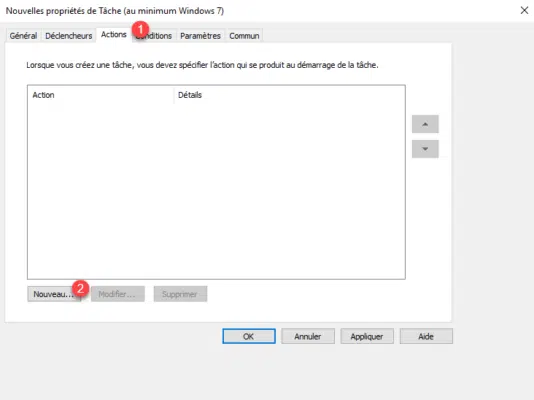Apply changes with Appliquer

pyautogui.click(x=367, y=336)
